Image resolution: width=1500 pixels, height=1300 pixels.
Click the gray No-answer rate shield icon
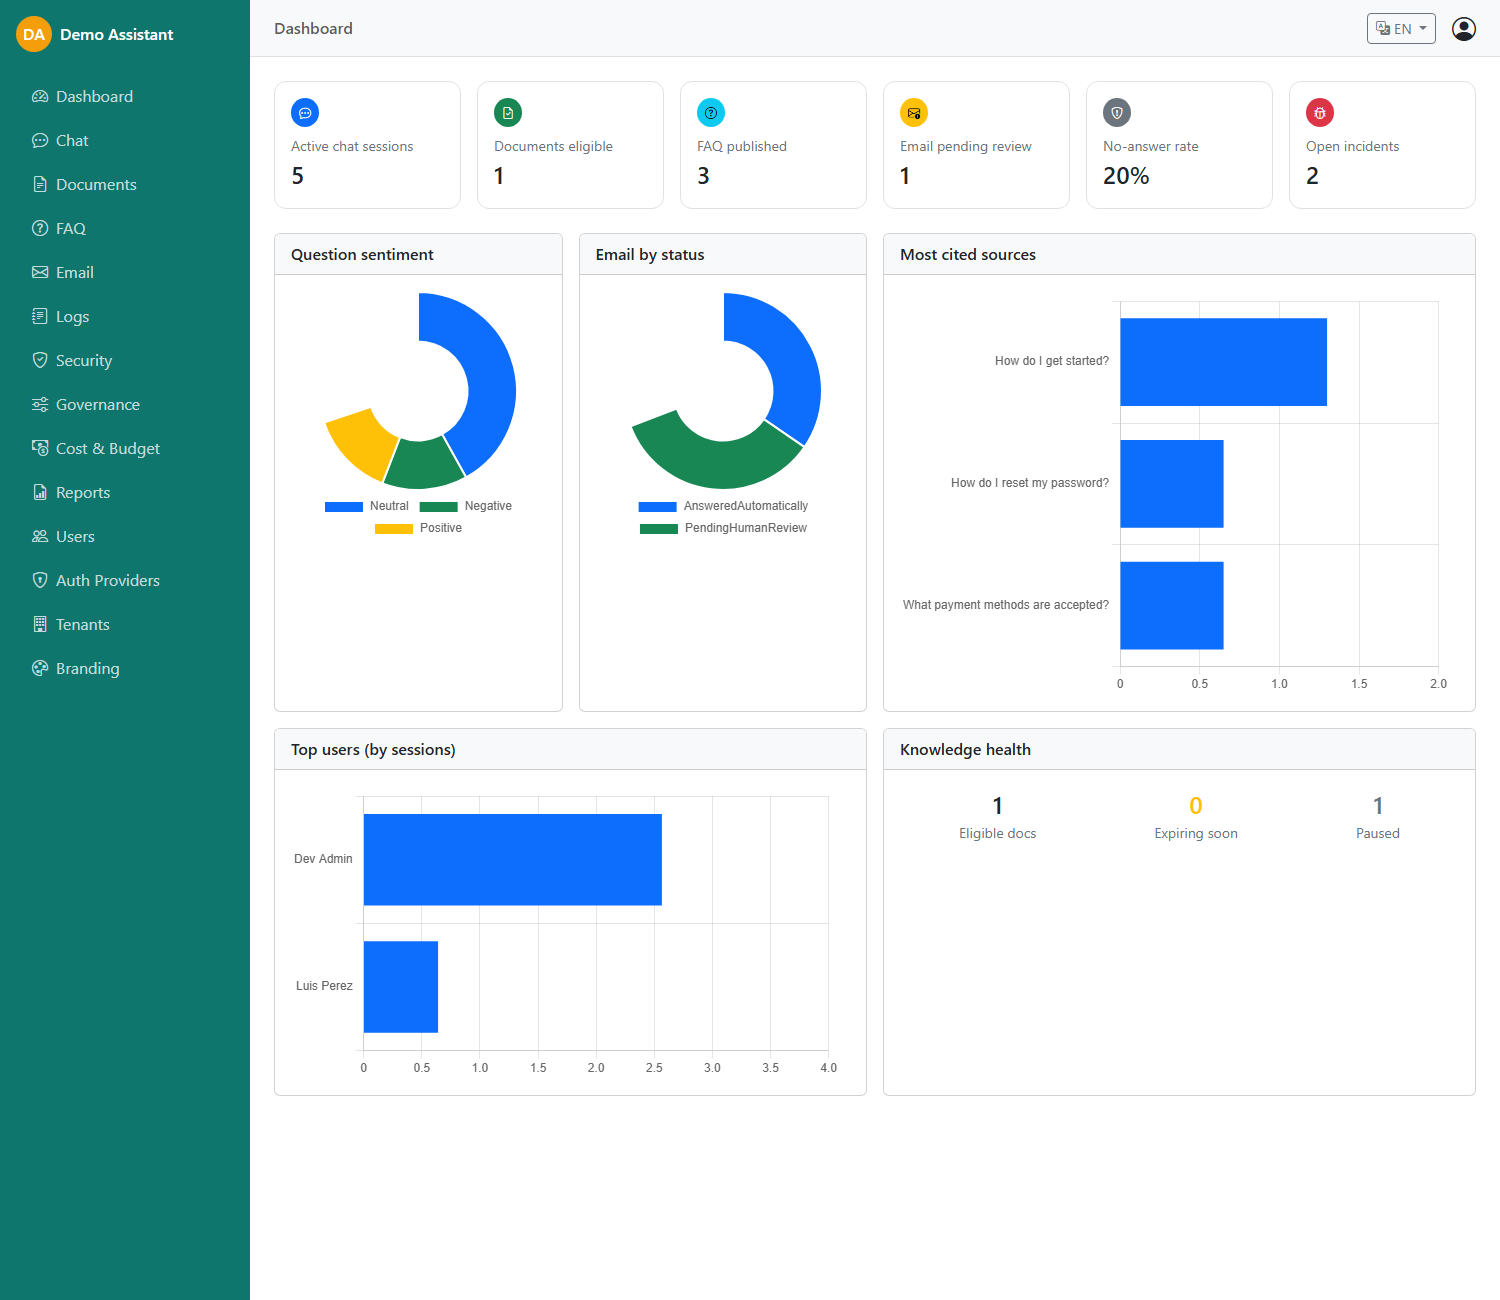pyautogui.click(x=1117, y=113)
